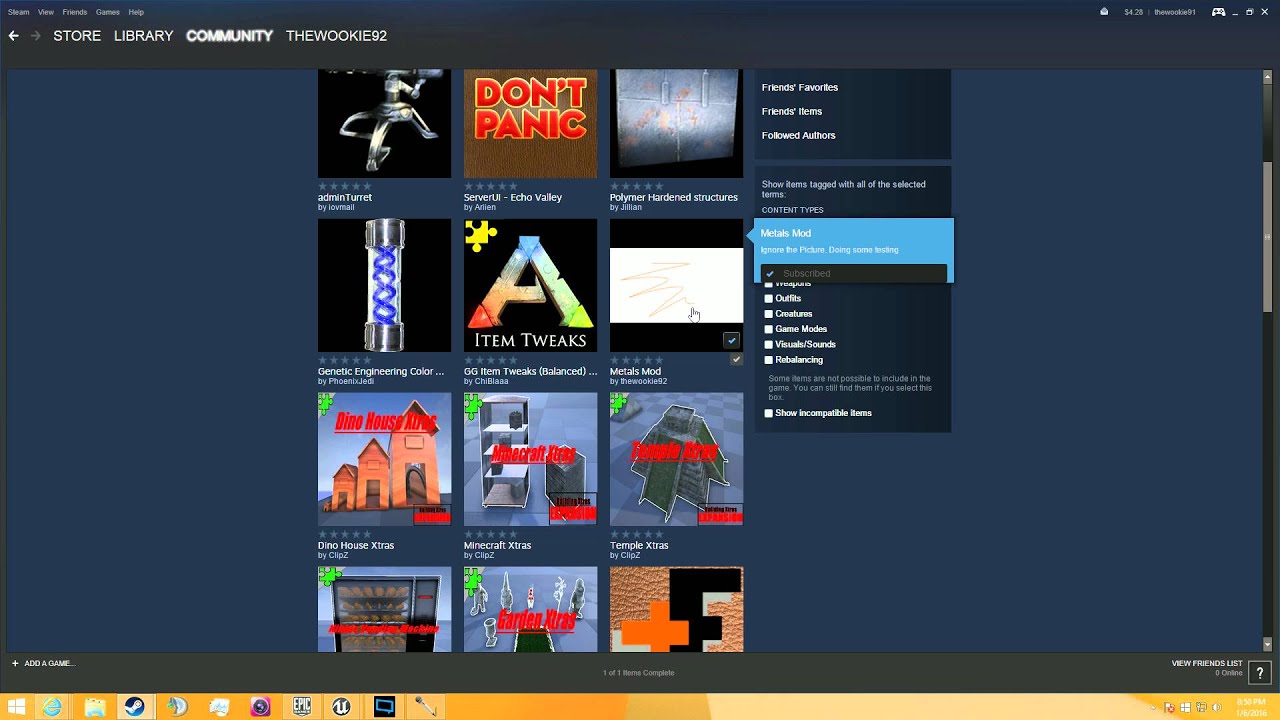This screenshot has width=1280, height=720.
Task: Click the download status '1 of 1 Items Complete'
Action: point(638,673)
